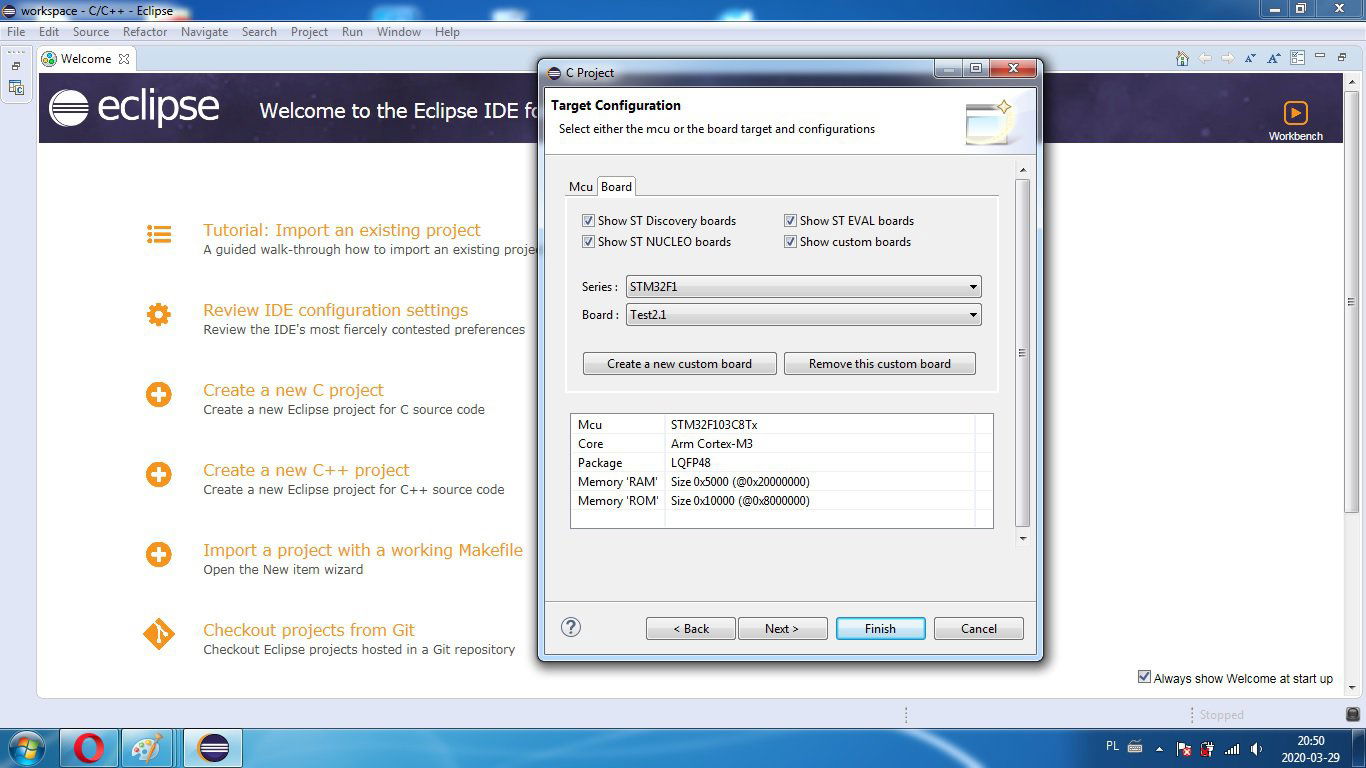This screenshot has height=768, width=1366.
Task: Open the Help menu
Action: 447,32
